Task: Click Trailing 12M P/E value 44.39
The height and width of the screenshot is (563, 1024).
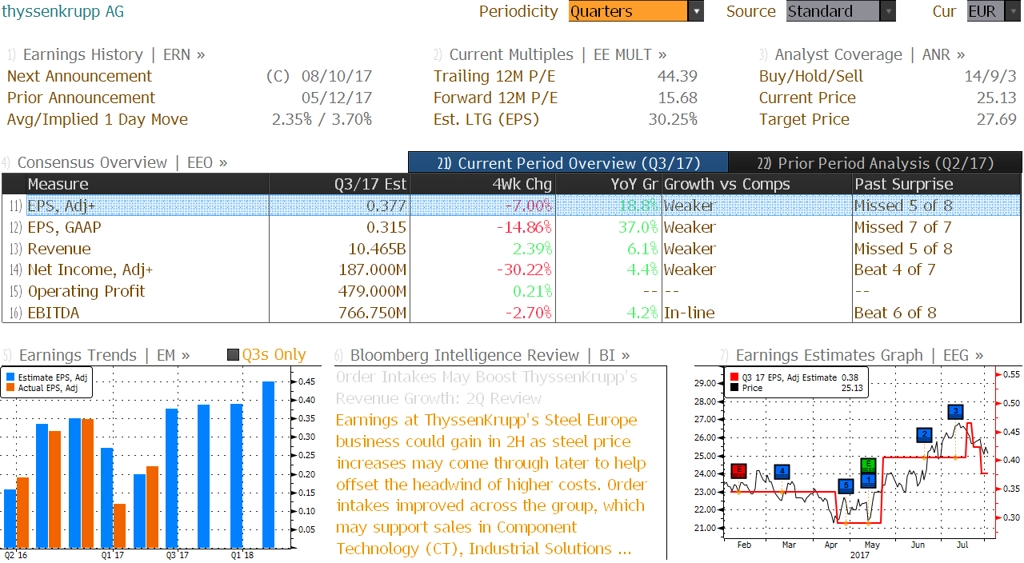Action: pos(677,76)
